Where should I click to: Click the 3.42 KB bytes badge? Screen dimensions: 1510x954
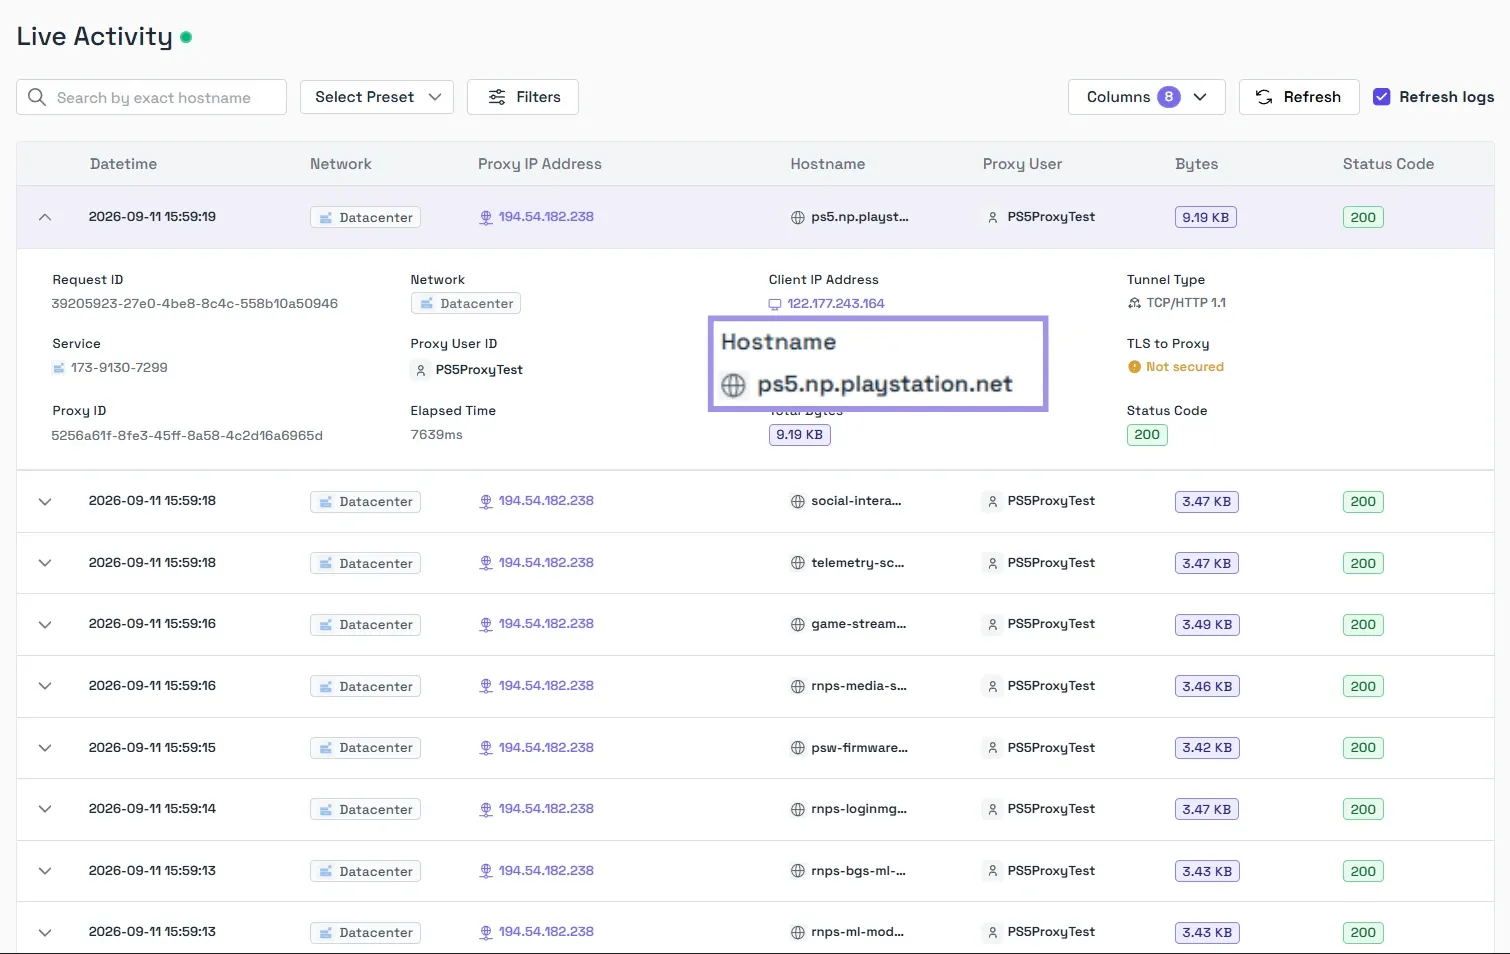coord(1206,747)
